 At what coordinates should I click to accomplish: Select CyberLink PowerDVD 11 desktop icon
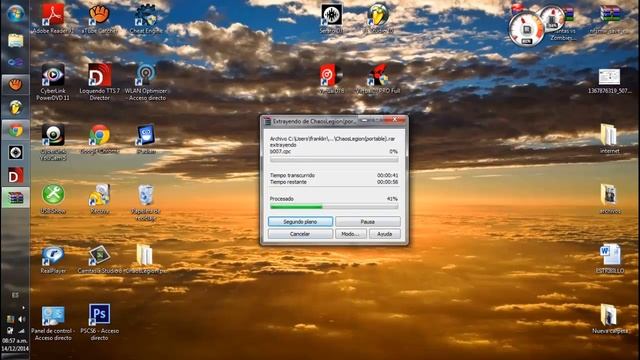click(x=53, y=82)
